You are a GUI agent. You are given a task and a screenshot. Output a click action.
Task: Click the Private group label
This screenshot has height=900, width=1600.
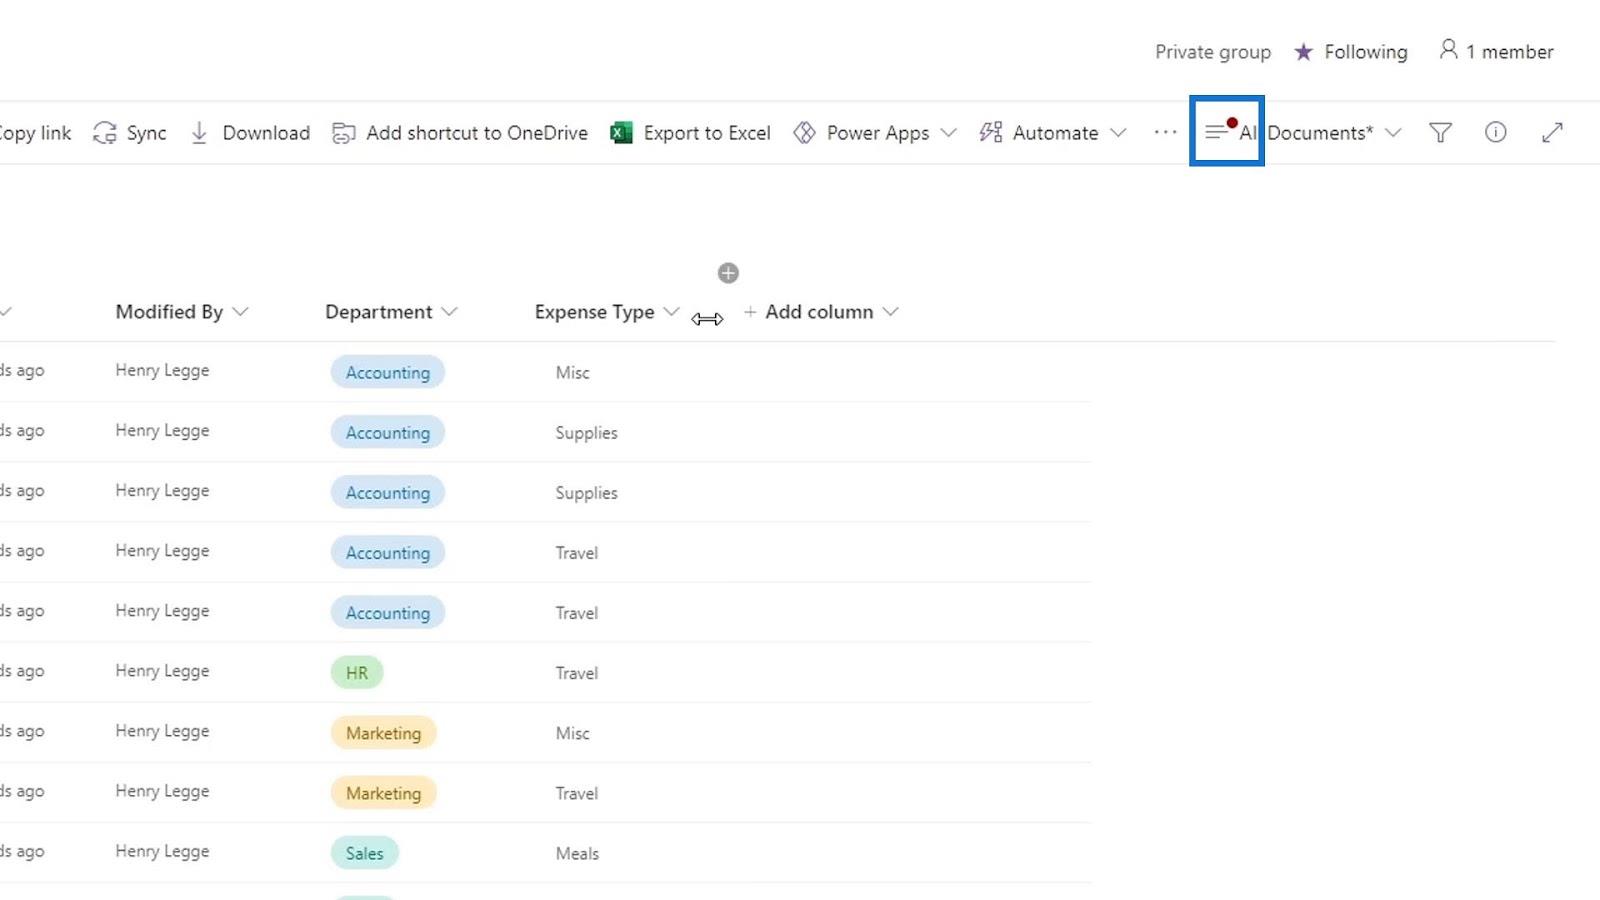point(1213,52)
